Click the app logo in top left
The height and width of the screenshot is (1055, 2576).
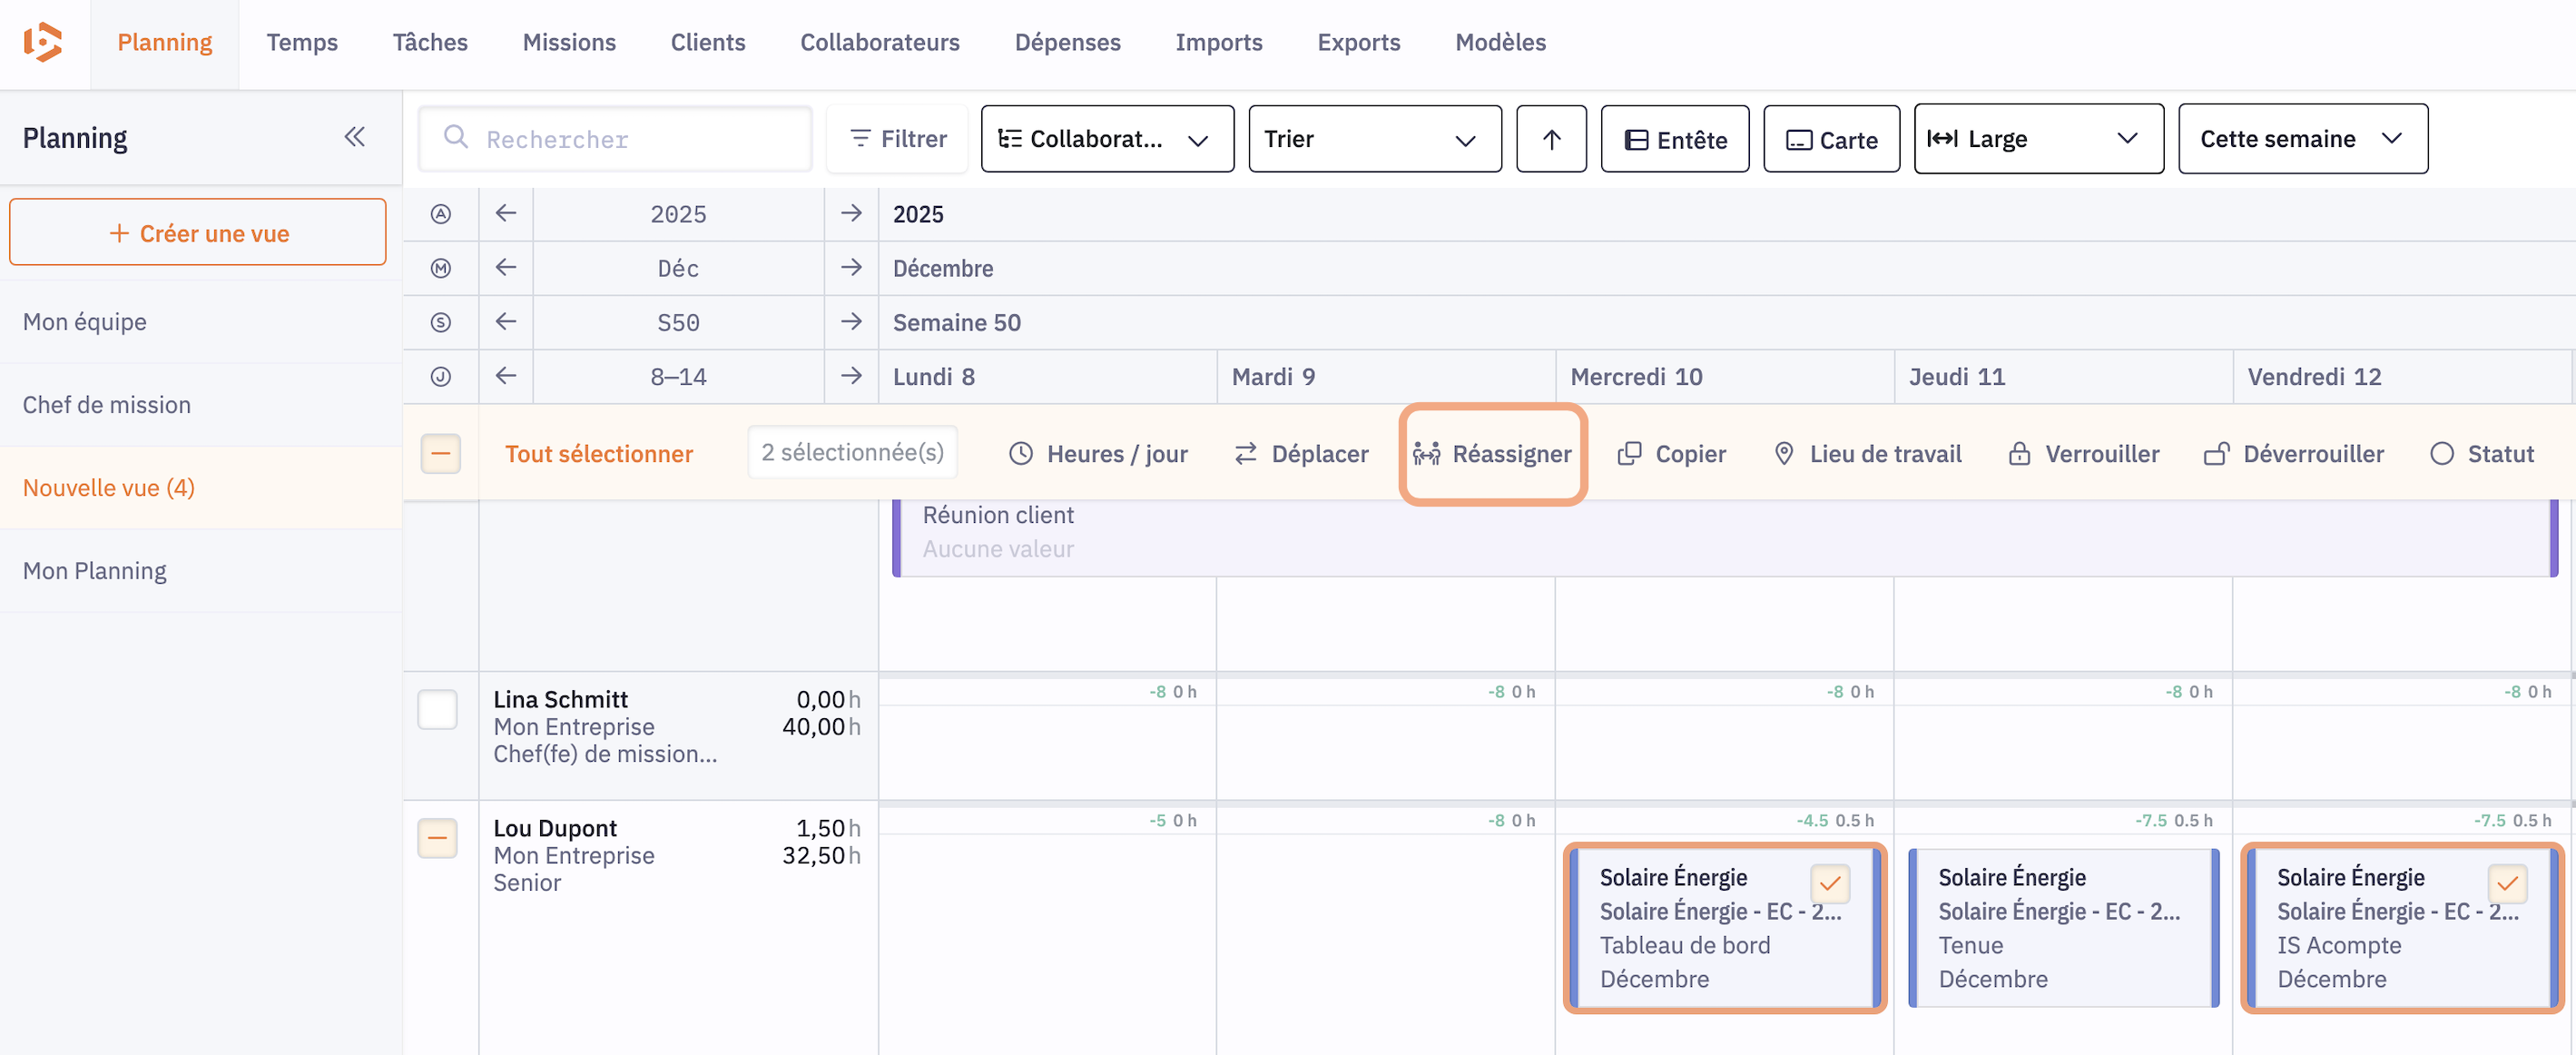[43, 42]
